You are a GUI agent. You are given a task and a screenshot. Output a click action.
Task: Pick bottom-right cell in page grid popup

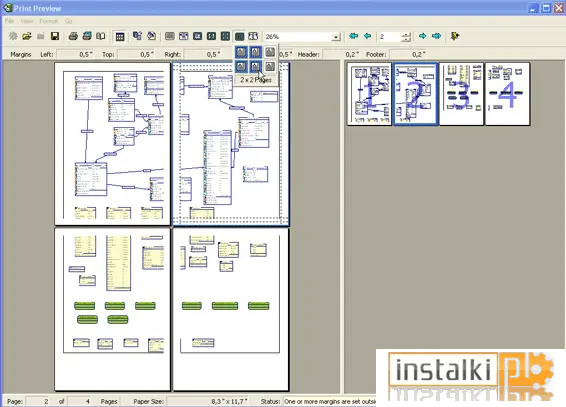point(270,66)
